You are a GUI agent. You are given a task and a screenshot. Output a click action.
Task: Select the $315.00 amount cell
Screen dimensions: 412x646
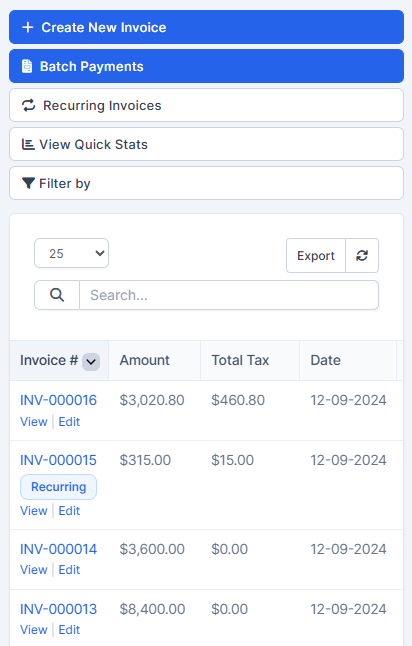click(x=145, y=460)
